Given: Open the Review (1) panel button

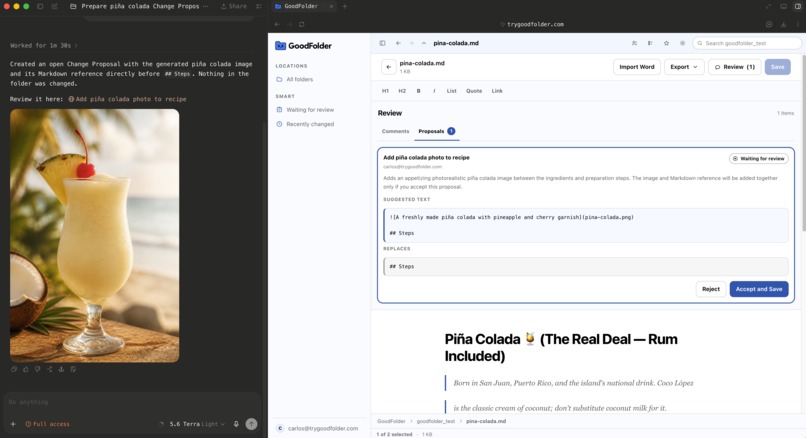Looking at the screenshot, I should [x=735, y=67].
